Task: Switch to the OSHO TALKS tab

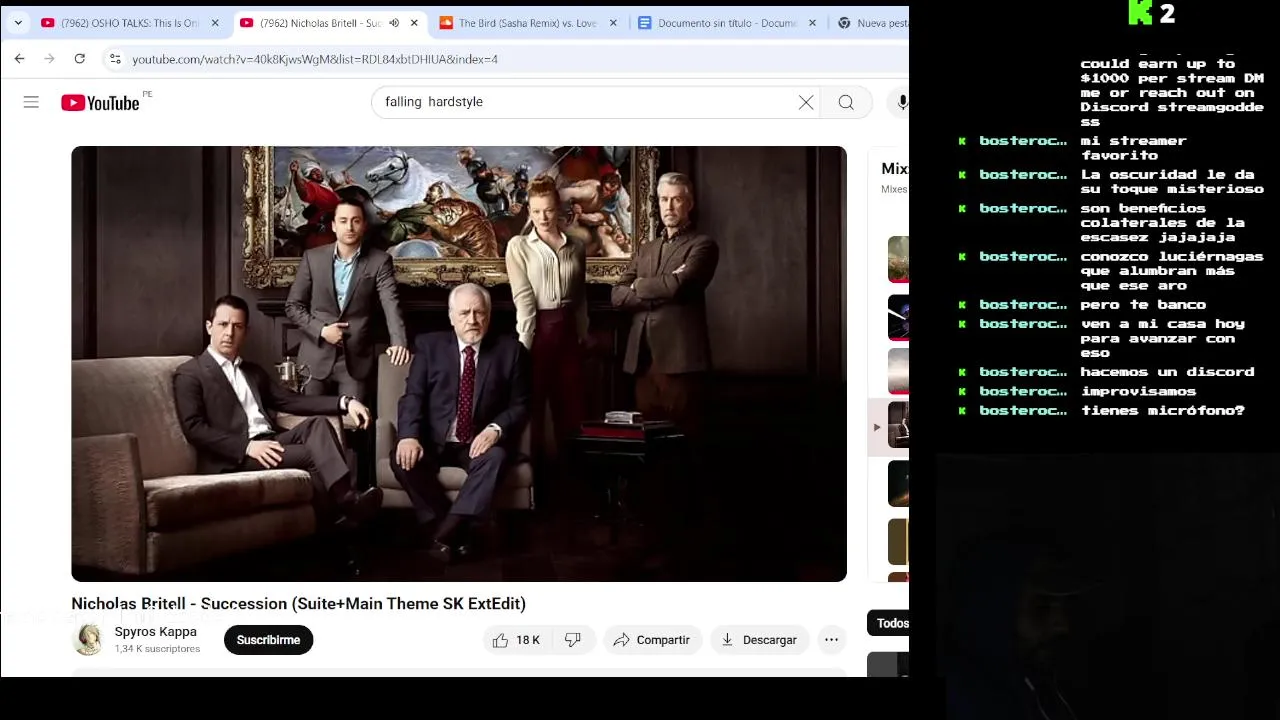Action: coord(130,23)
